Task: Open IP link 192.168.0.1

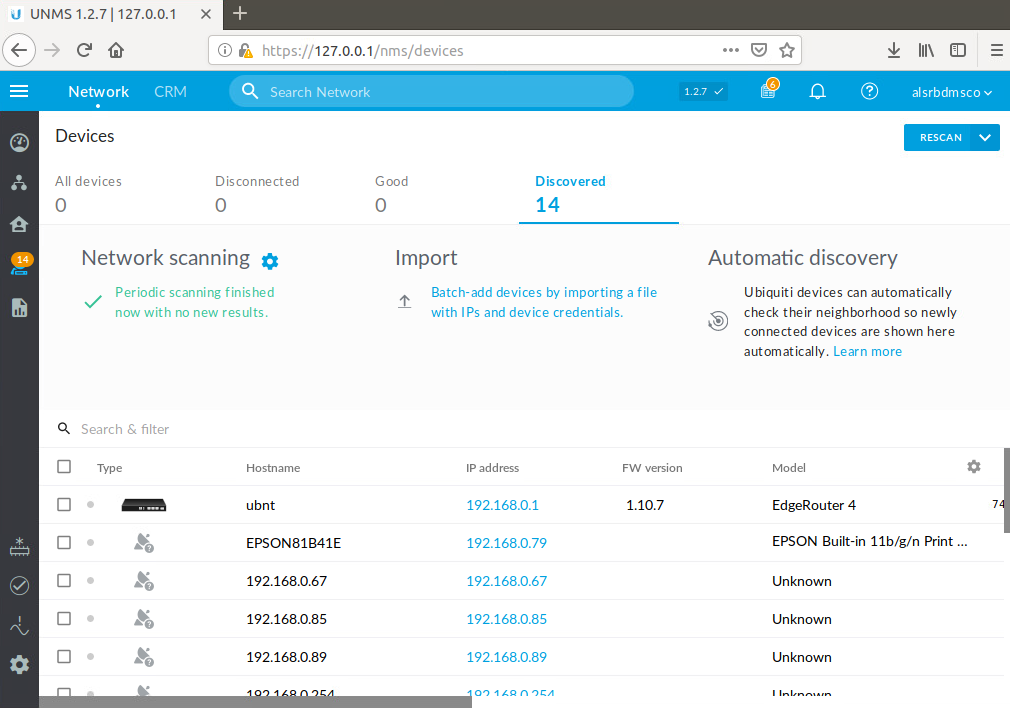Action: click(x=502, y=505)
